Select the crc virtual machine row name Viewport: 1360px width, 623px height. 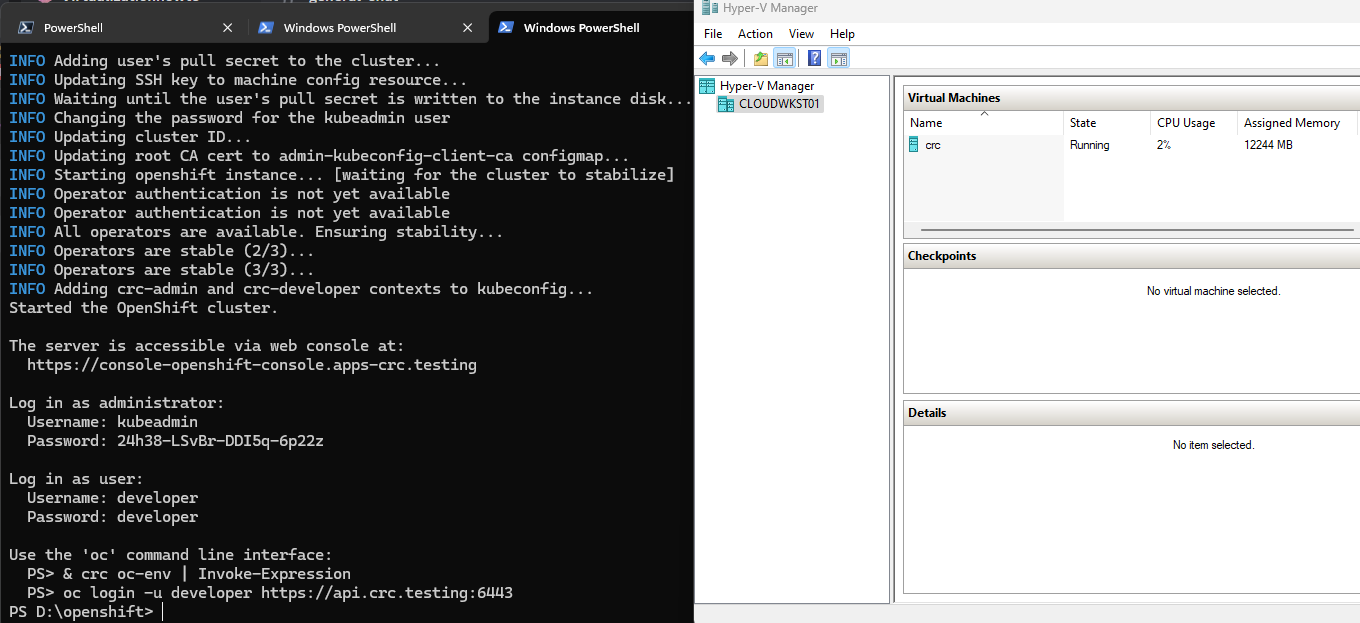(933, 145)
